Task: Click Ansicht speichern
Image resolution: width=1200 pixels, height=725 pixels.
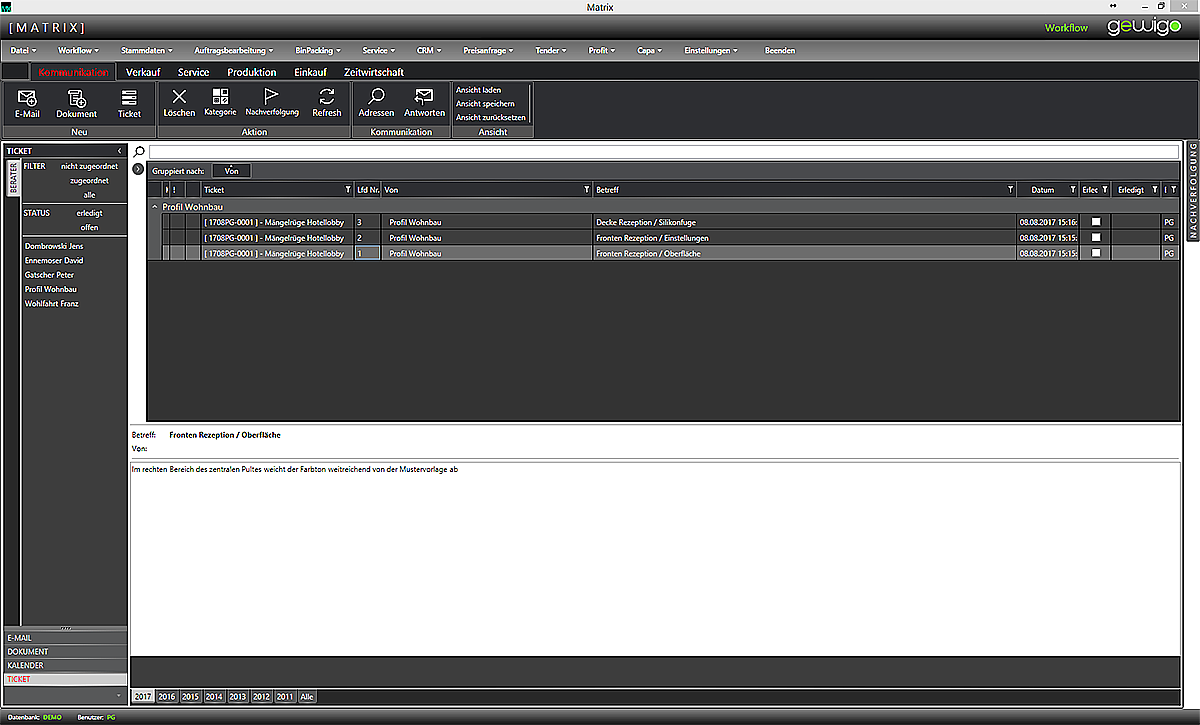Action: click(x=485, y=104)
